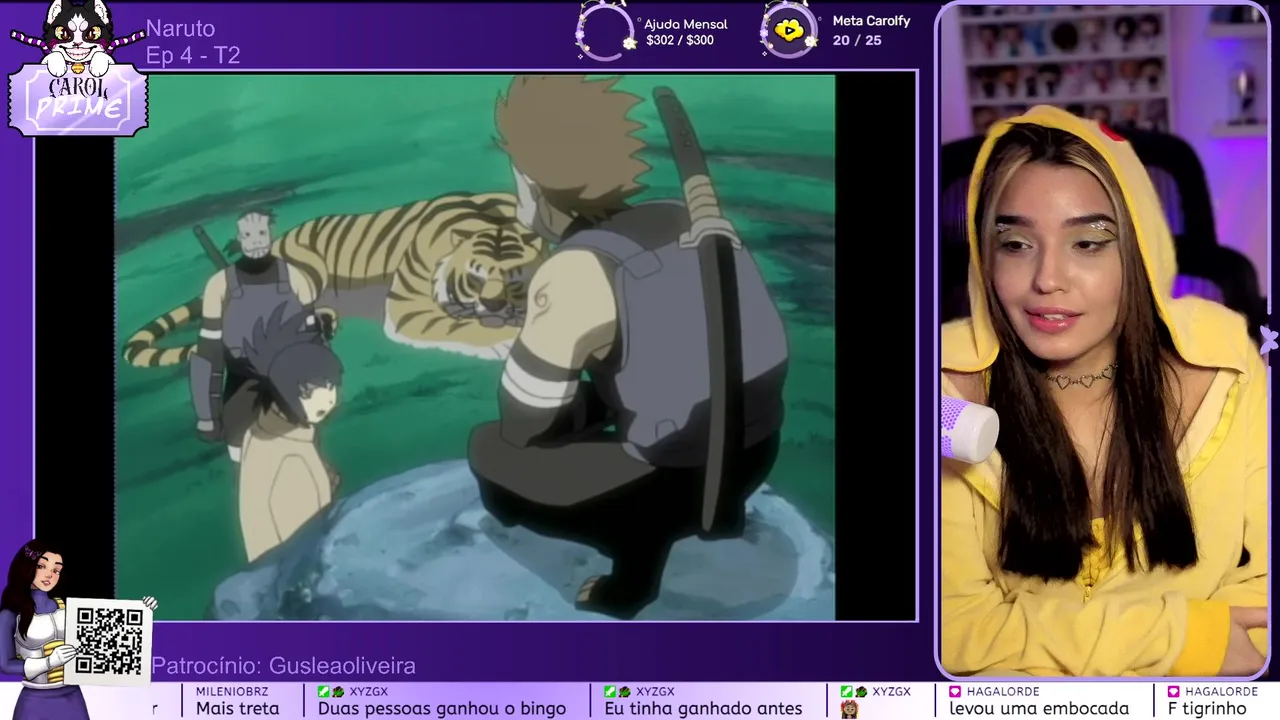1280x720 pixels.
Task: Click the emoji in XYZGX's ticker message
Action: pyautogui.click(x=850, y=709)
